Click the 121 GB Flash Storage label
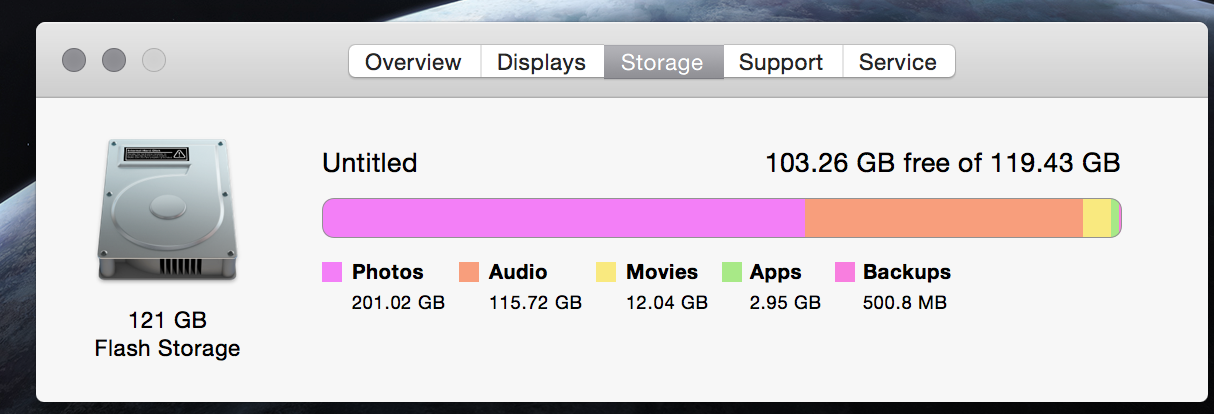Screen dimensions: 1214x414 click(167, 335)
